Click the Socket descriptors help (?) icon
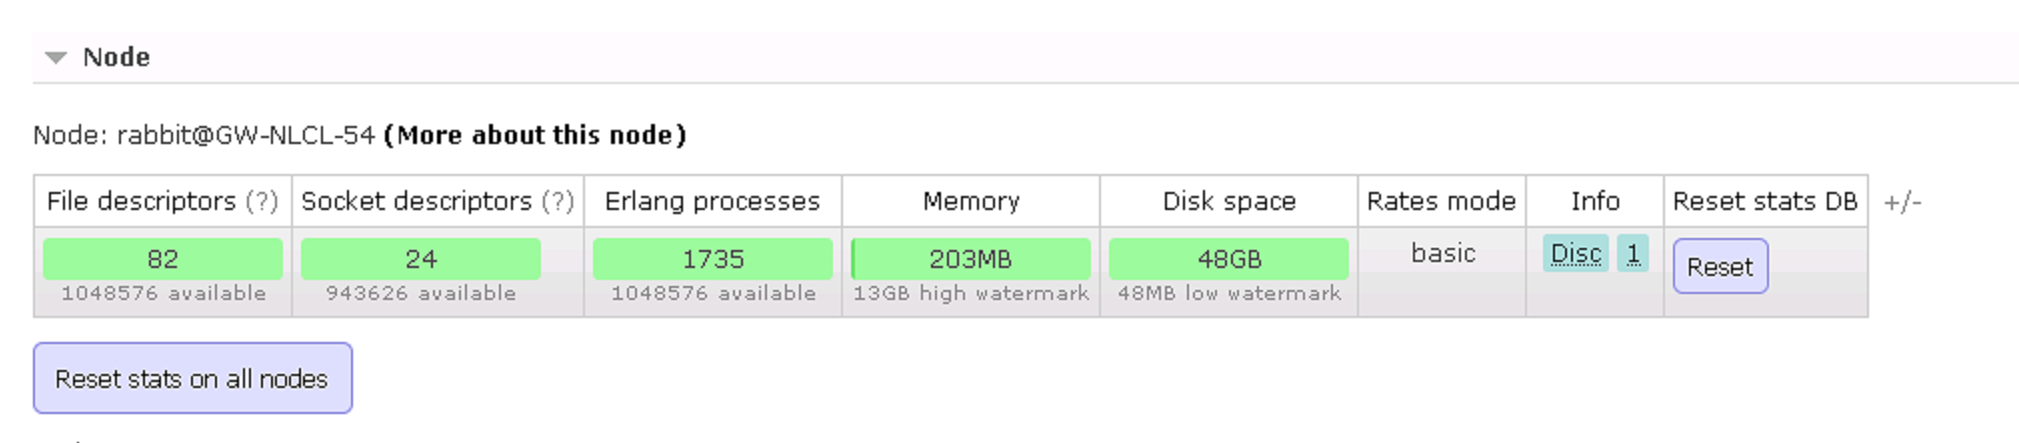The width and height of the screenshot is (2019, 443). 558,201
